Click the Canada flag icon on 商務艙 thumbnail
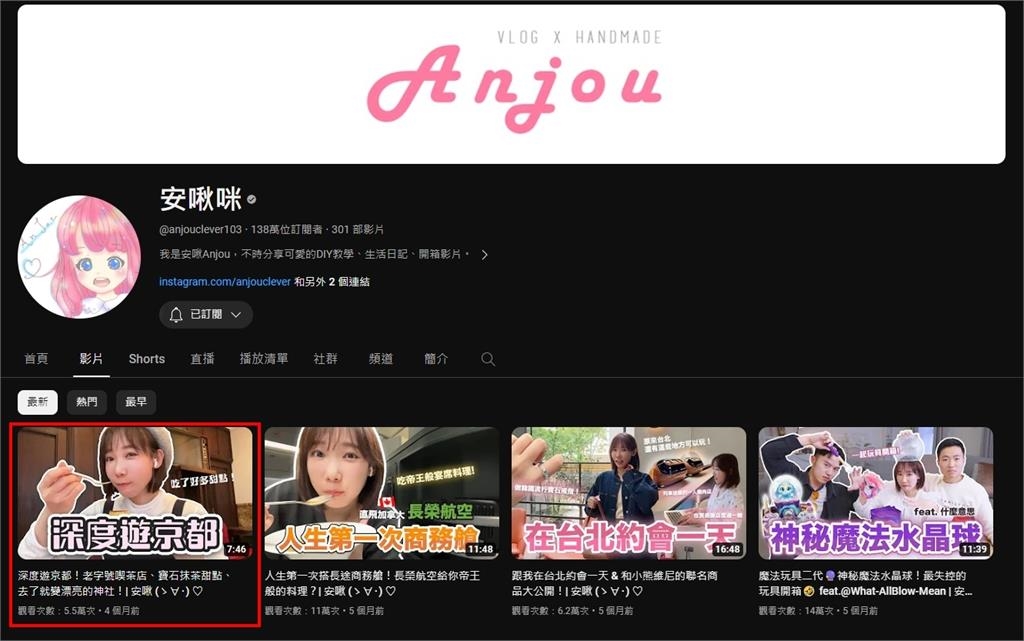The image size is (1024, 641). 387,501
